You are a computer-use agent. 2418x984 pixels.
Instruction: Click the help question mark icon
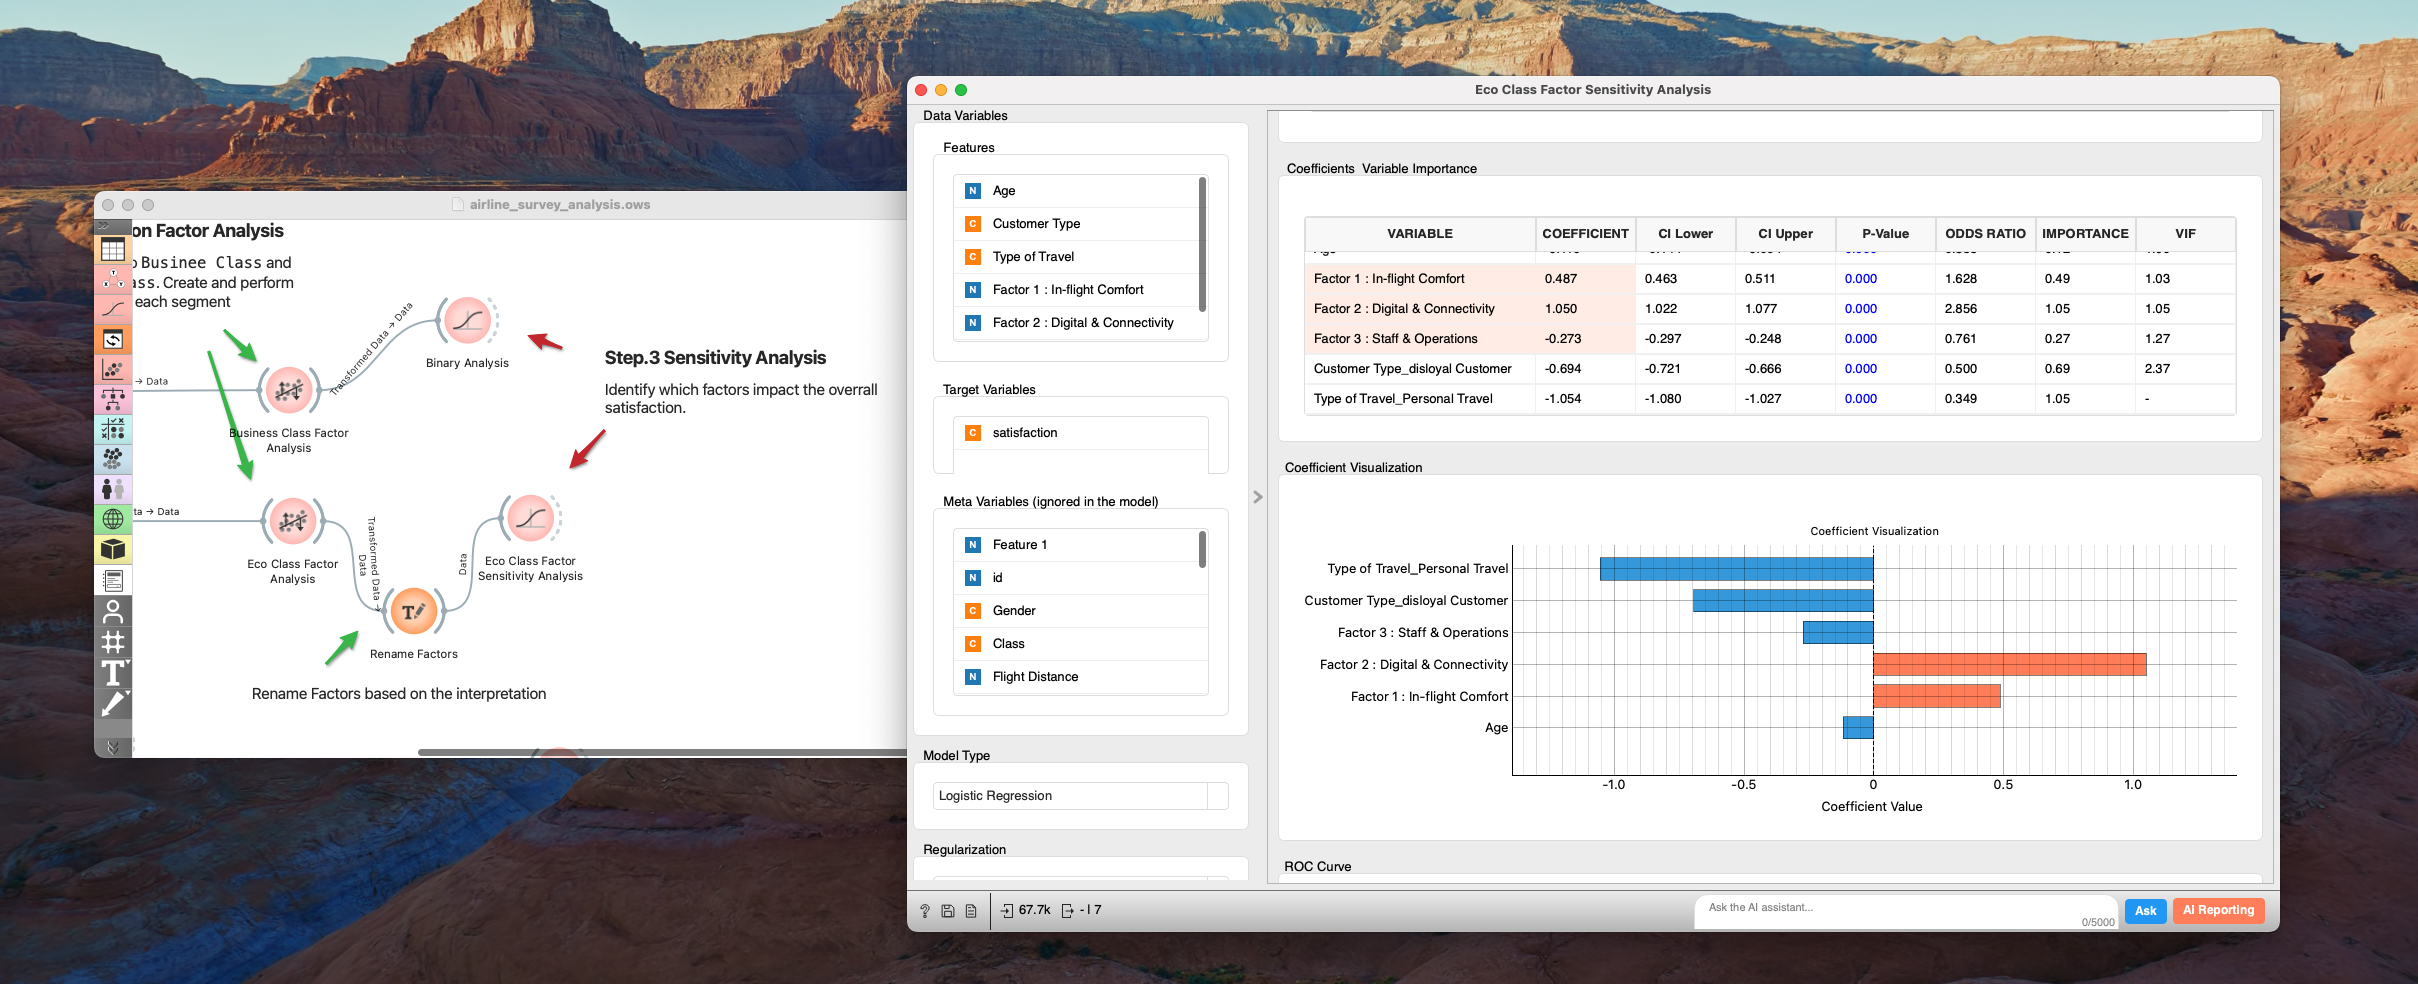tap(924, 911)
